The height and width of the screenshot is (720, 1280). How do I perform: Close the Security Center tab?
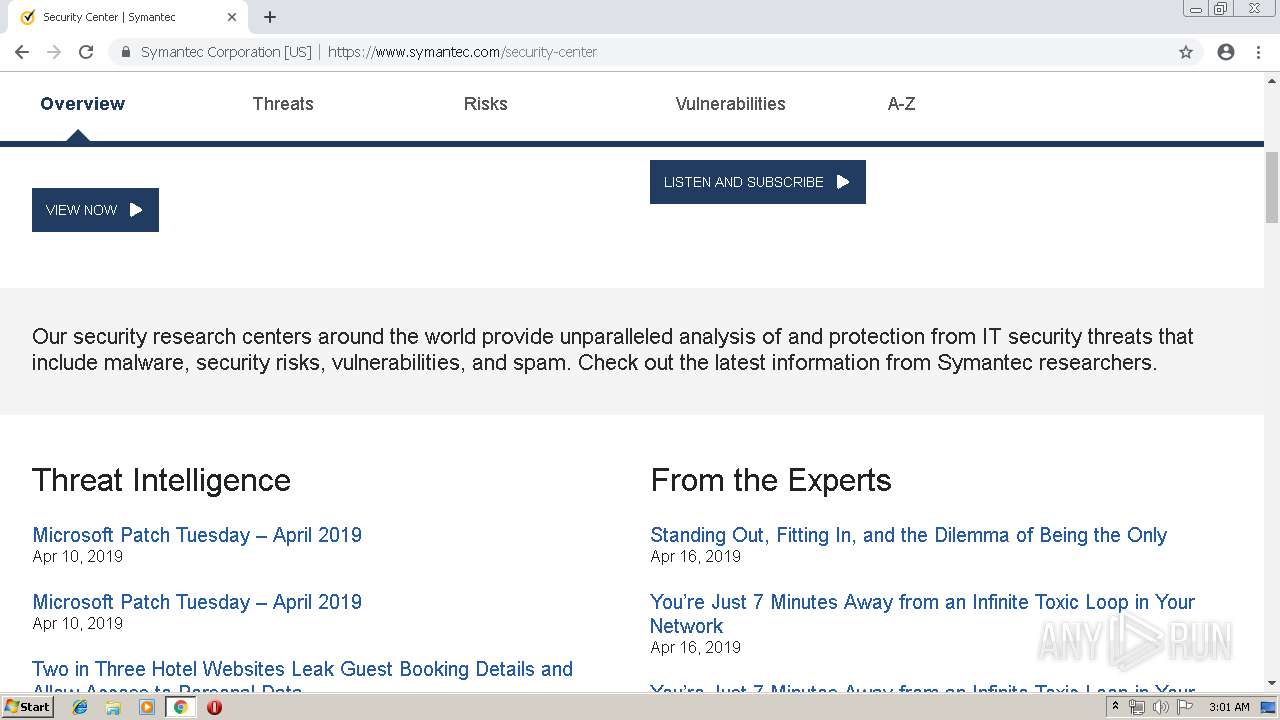point(232,17)
